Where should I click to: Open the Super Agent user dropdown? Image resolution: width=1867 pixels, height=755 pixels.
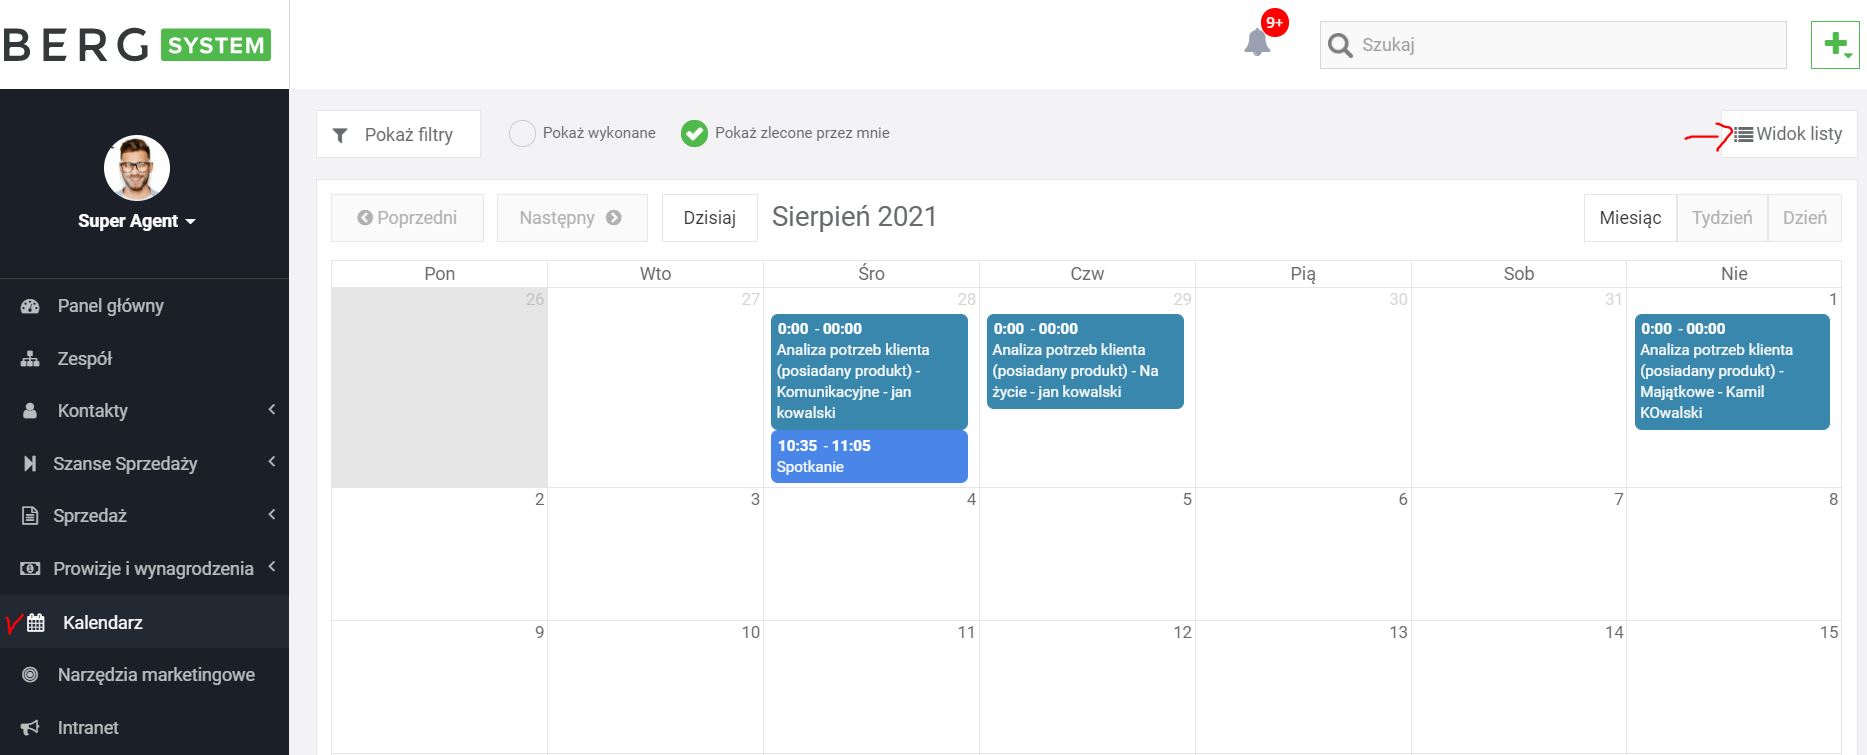137,221
